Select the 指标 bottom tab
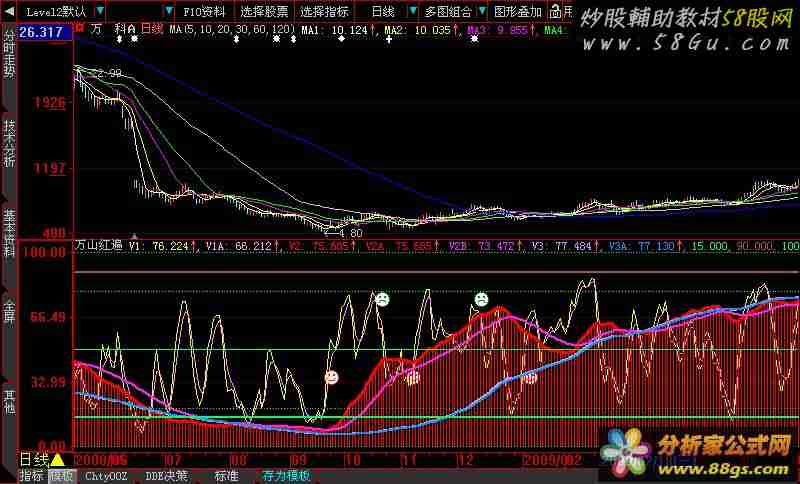Image resolution: width=800 pixels, height=484 pixels. tap(32, 476)
